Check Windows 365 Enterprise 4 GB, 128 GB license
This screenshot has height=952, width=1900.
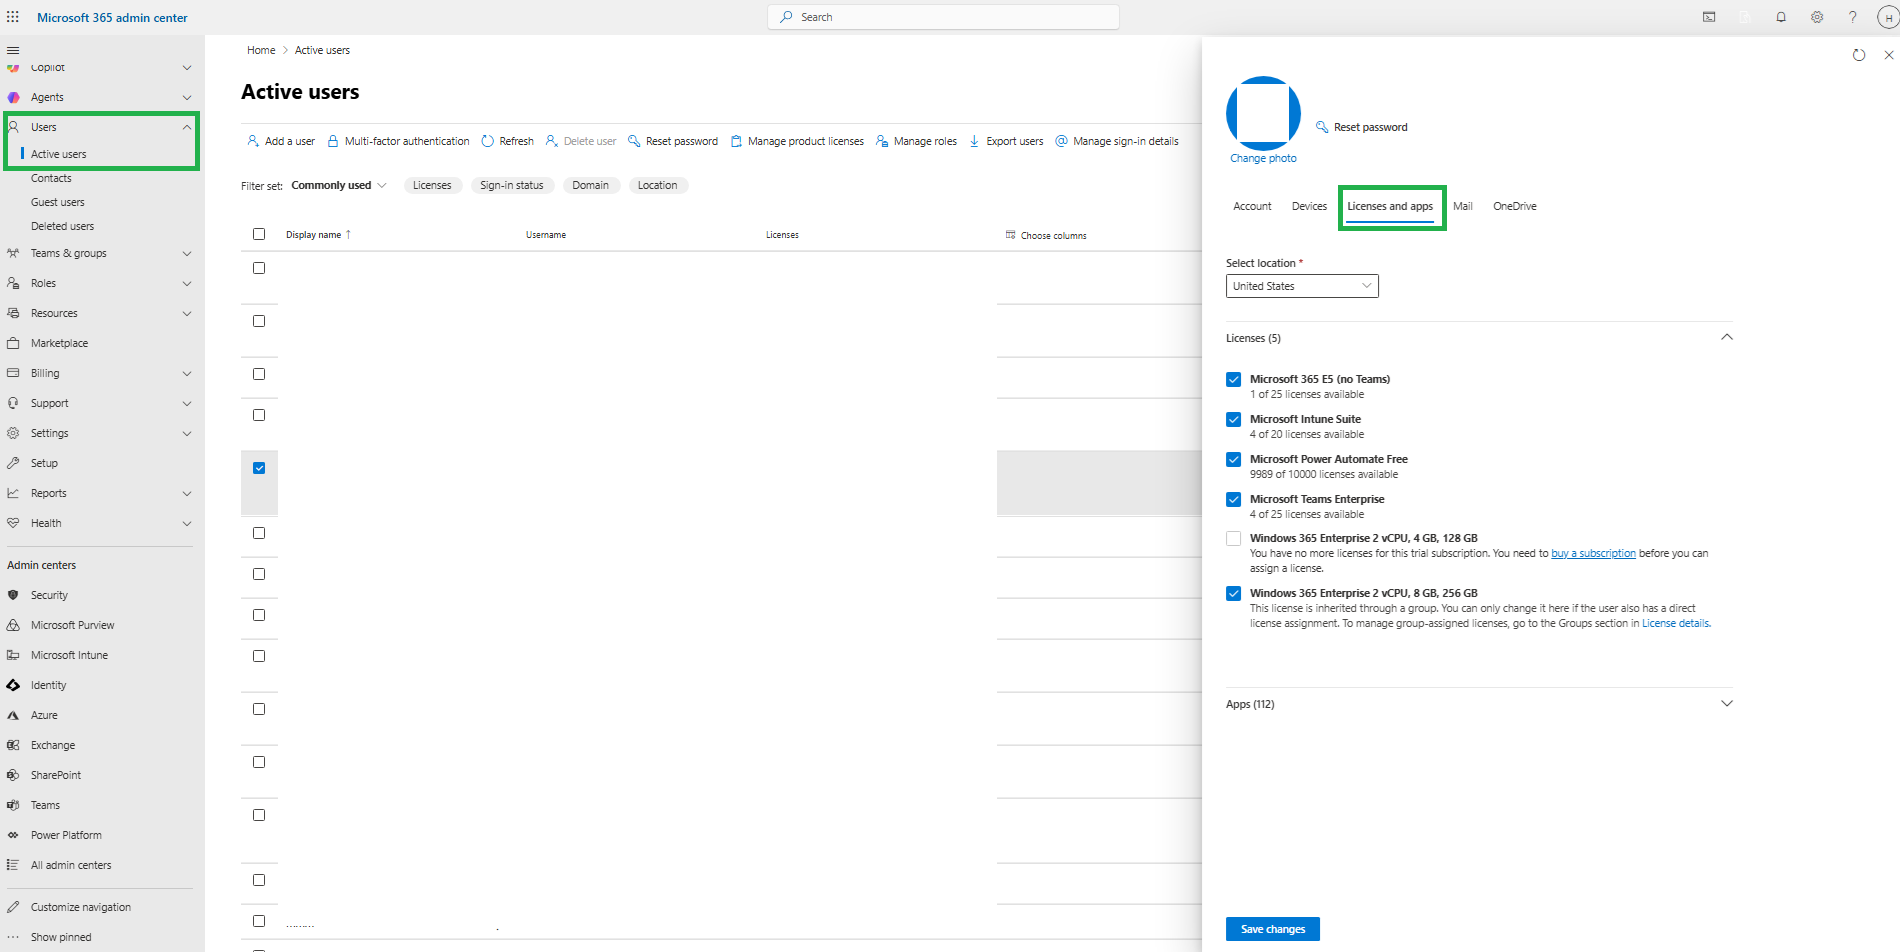point(1234,539)
